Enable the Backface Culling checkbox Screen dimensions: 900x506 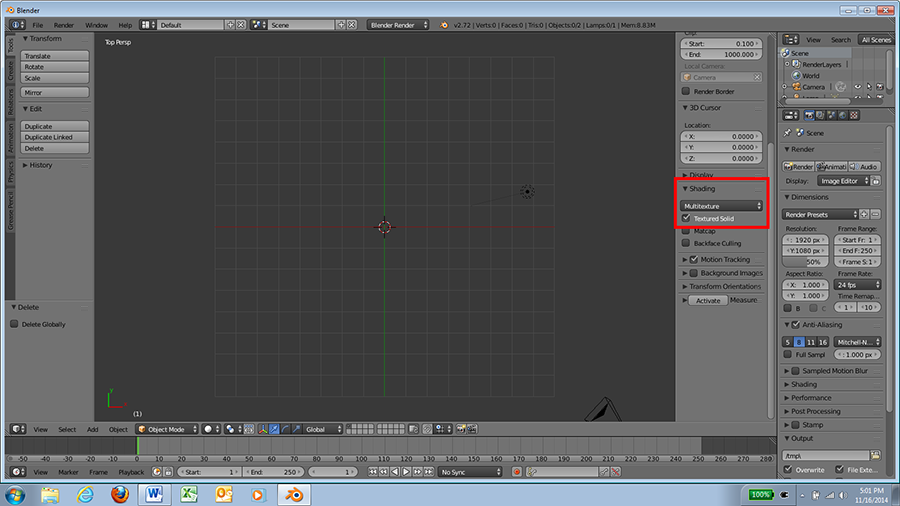686,243
